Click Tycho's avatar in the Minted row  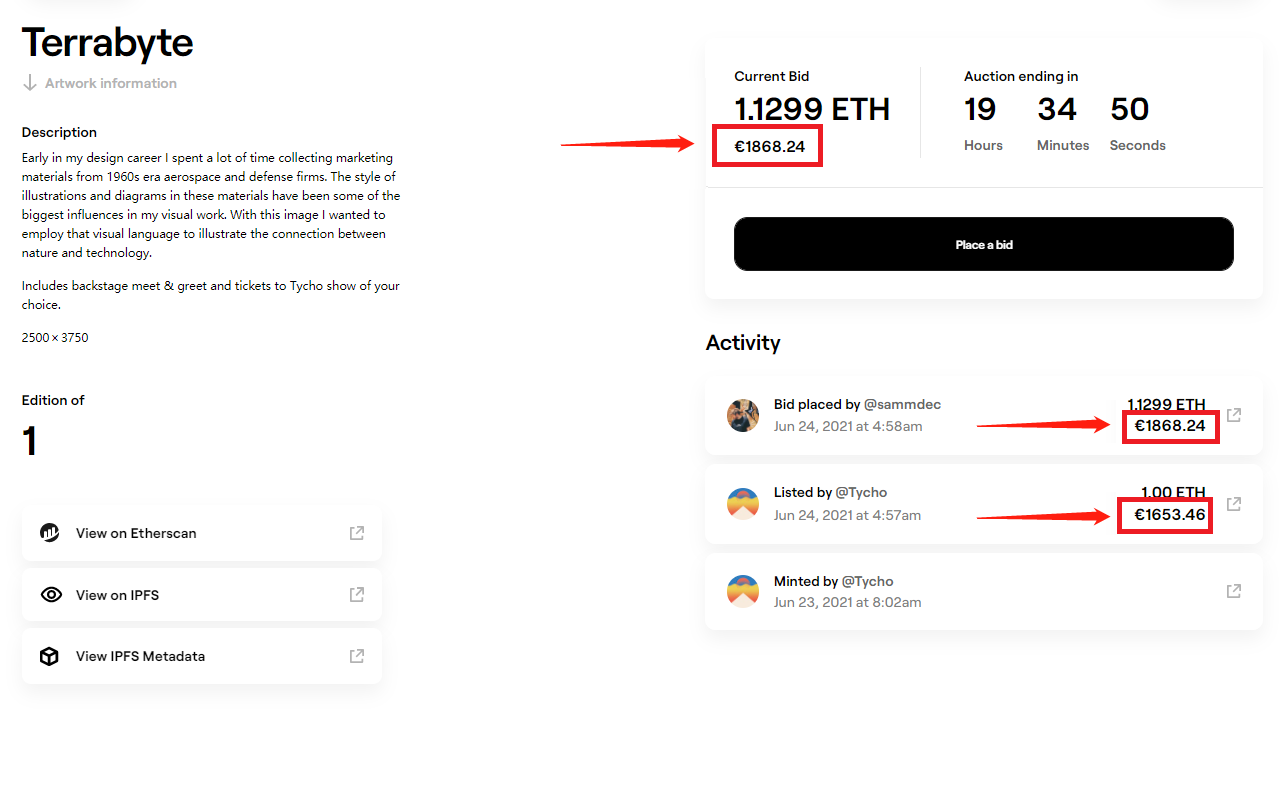(743, 591)
